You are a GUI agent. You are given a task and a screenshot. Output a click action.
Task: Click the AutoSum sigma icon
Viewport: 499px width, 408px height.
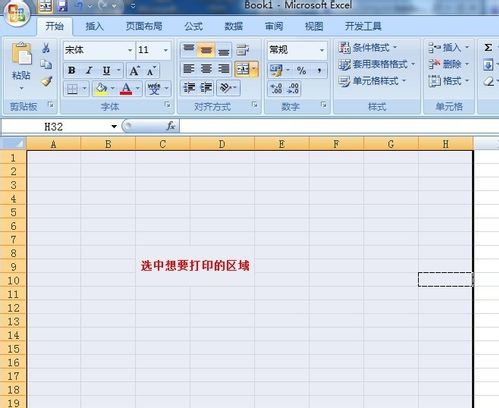click(x=488, y=48)
